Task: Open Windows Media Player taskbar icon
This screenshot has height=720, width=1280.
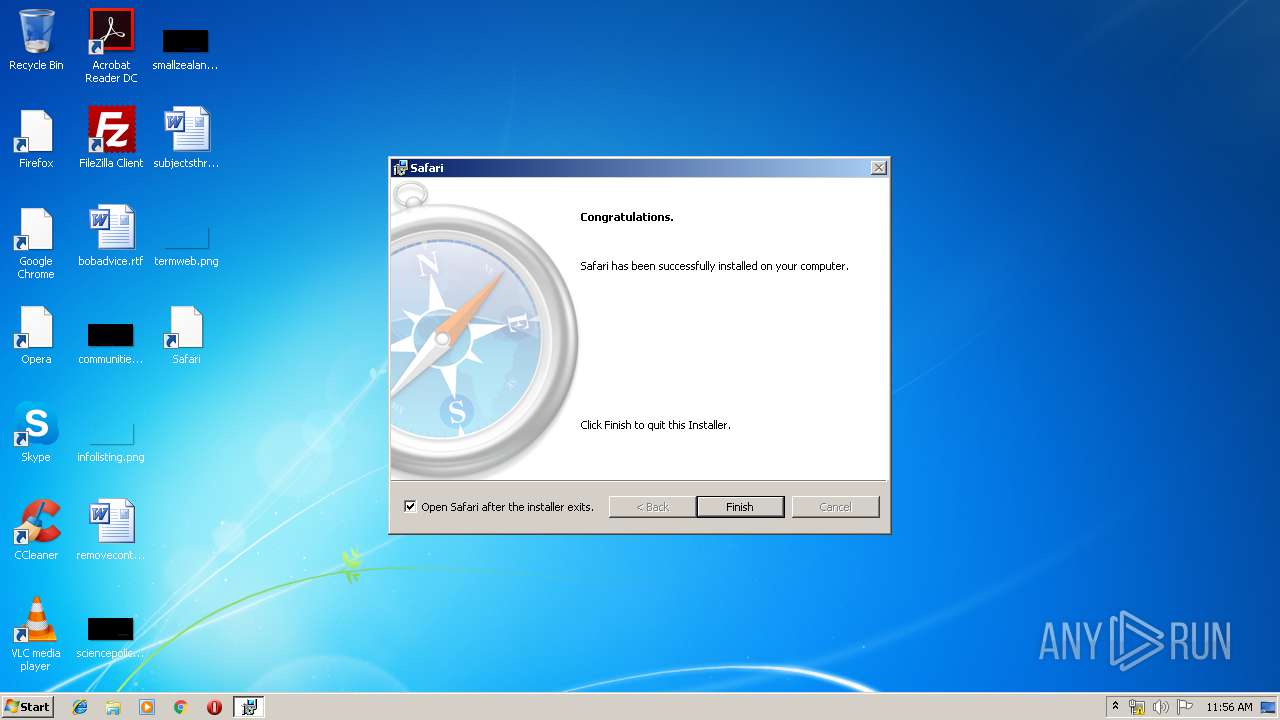Action: (147, 707)
